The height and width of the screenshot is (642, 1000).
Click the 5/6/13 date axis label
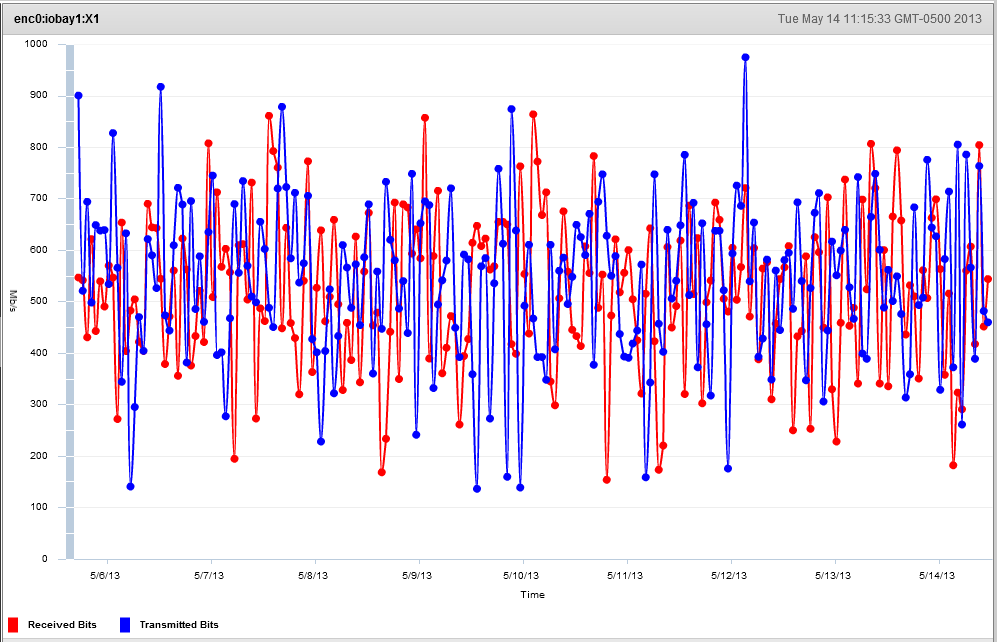tap(106, 576)
